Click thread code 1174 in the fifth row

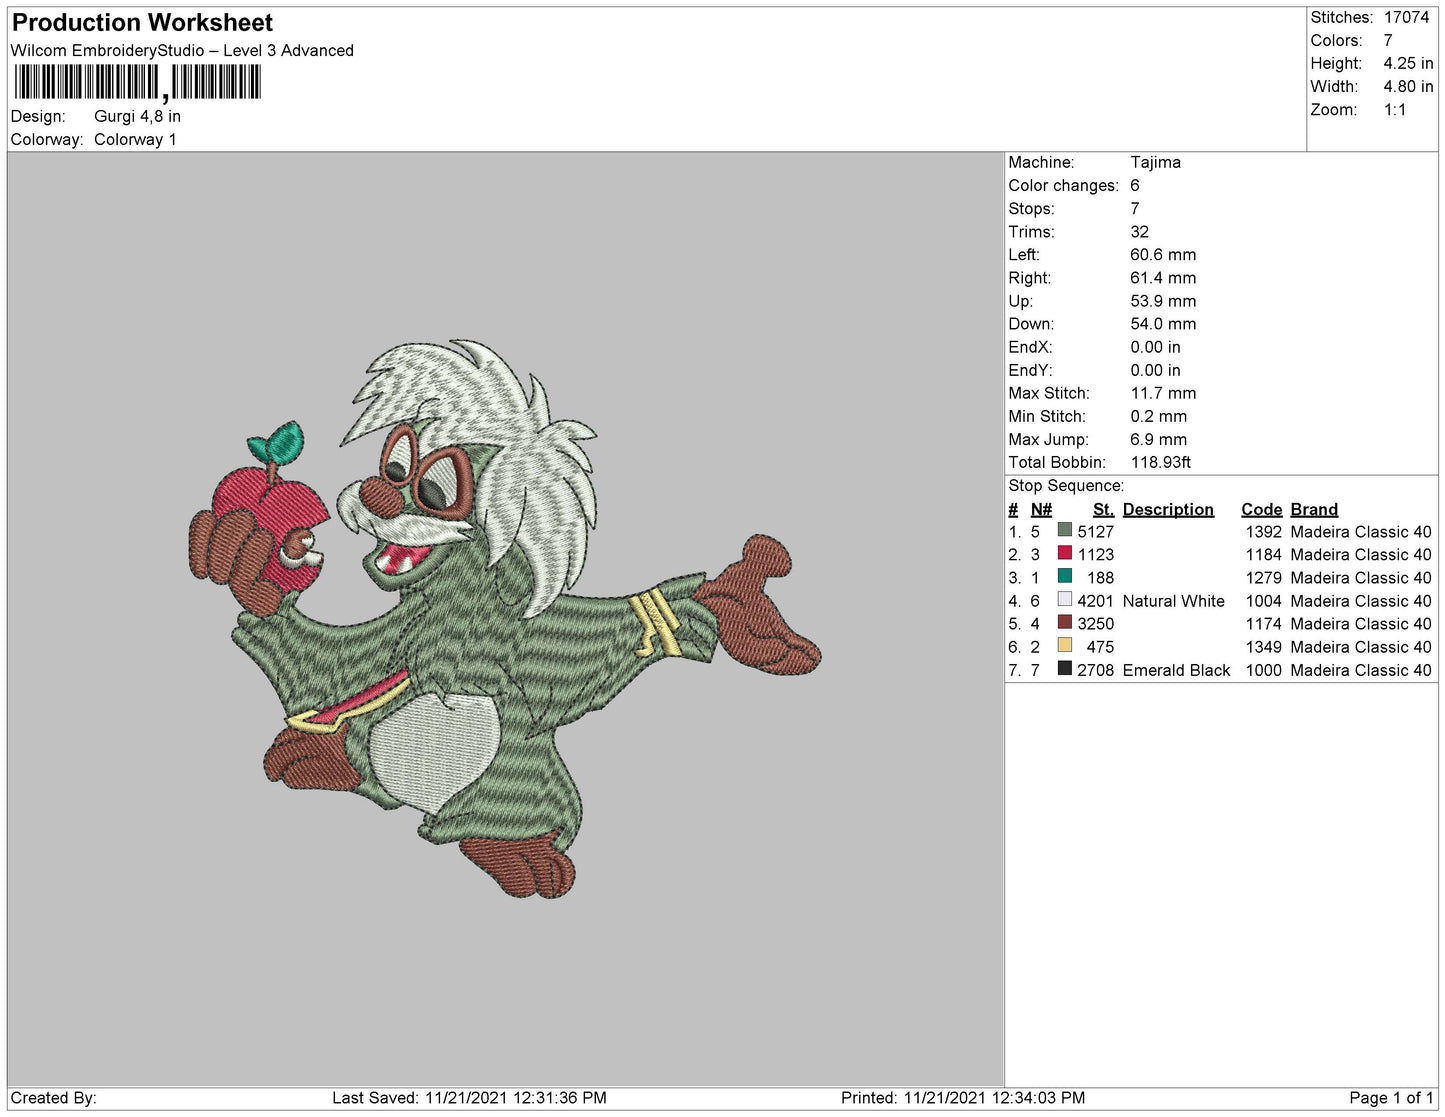[x=1263, y=623]
